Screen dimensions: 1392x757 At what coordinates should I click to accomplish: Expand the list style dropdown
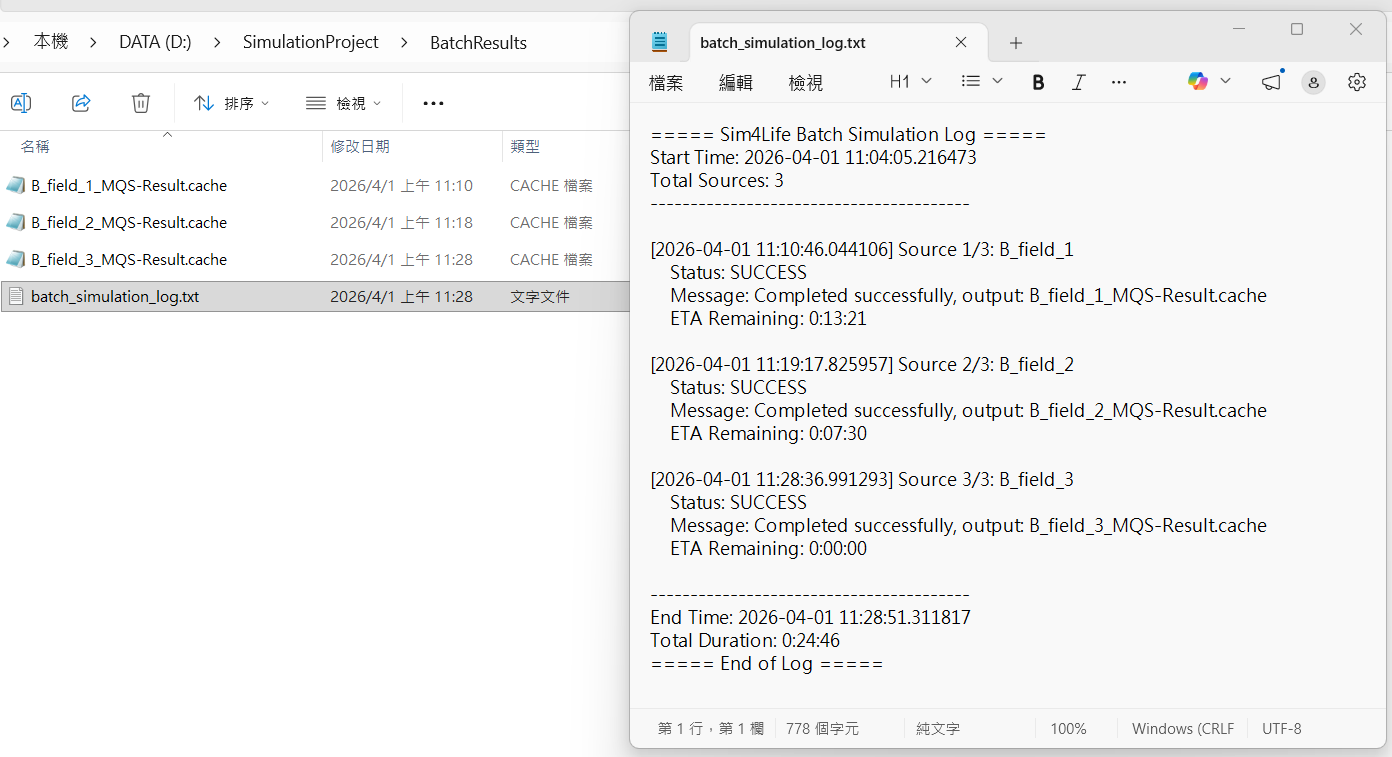tap(981, 82)
